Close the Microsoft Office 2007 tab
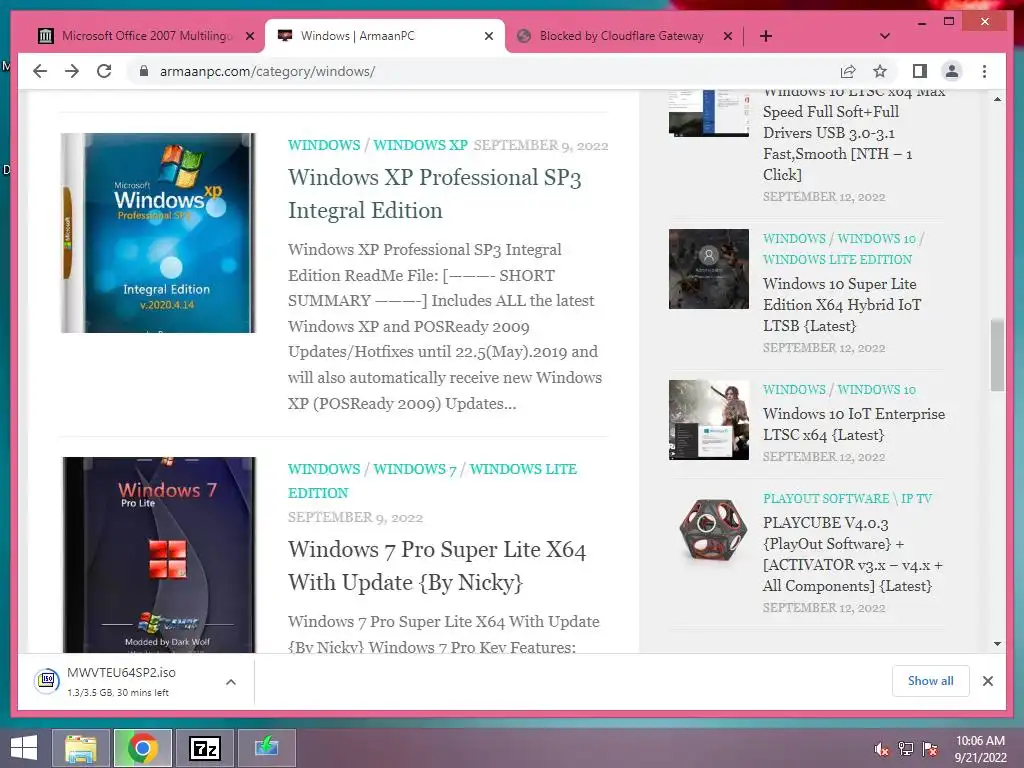The width and height of the screenshot is (1024, 768). coord(249,36)
